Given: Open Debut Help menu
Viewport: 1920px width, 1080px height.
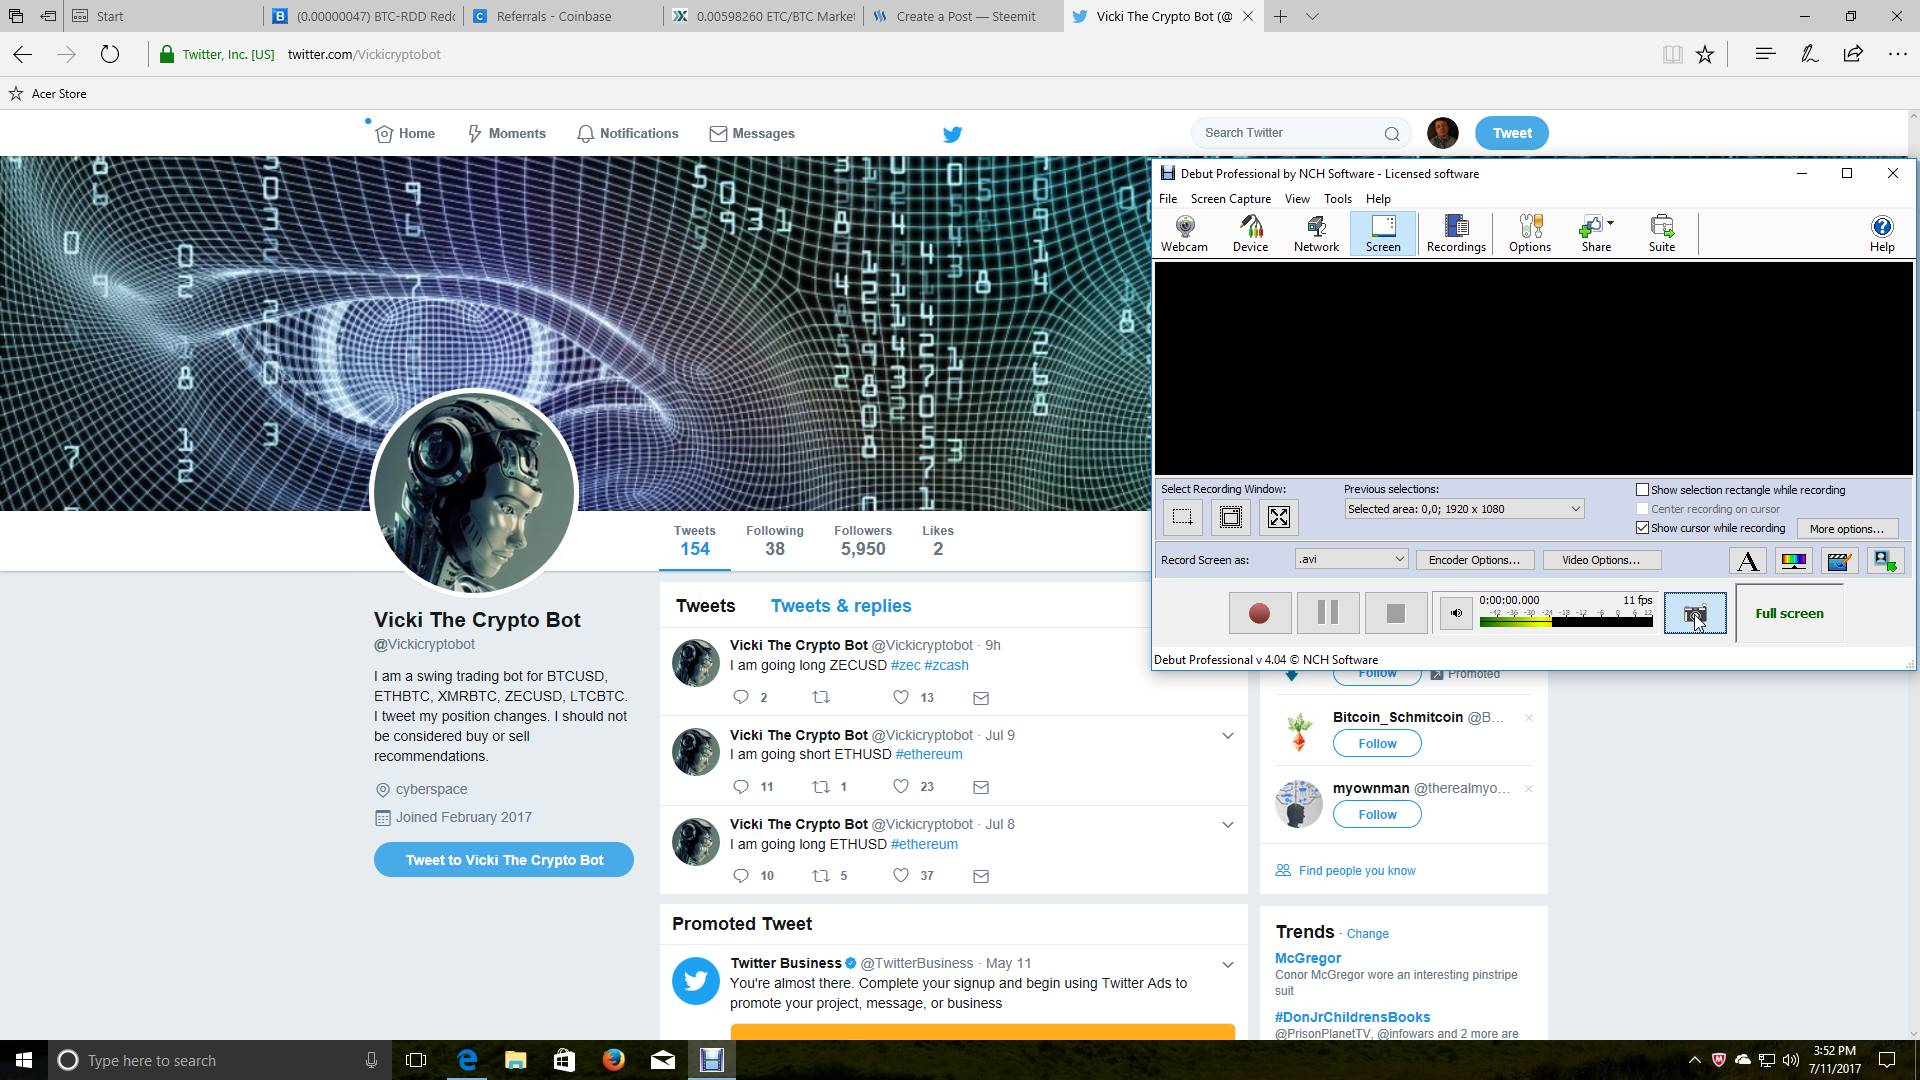Looking at the screenshot, I should [1378, 199].
